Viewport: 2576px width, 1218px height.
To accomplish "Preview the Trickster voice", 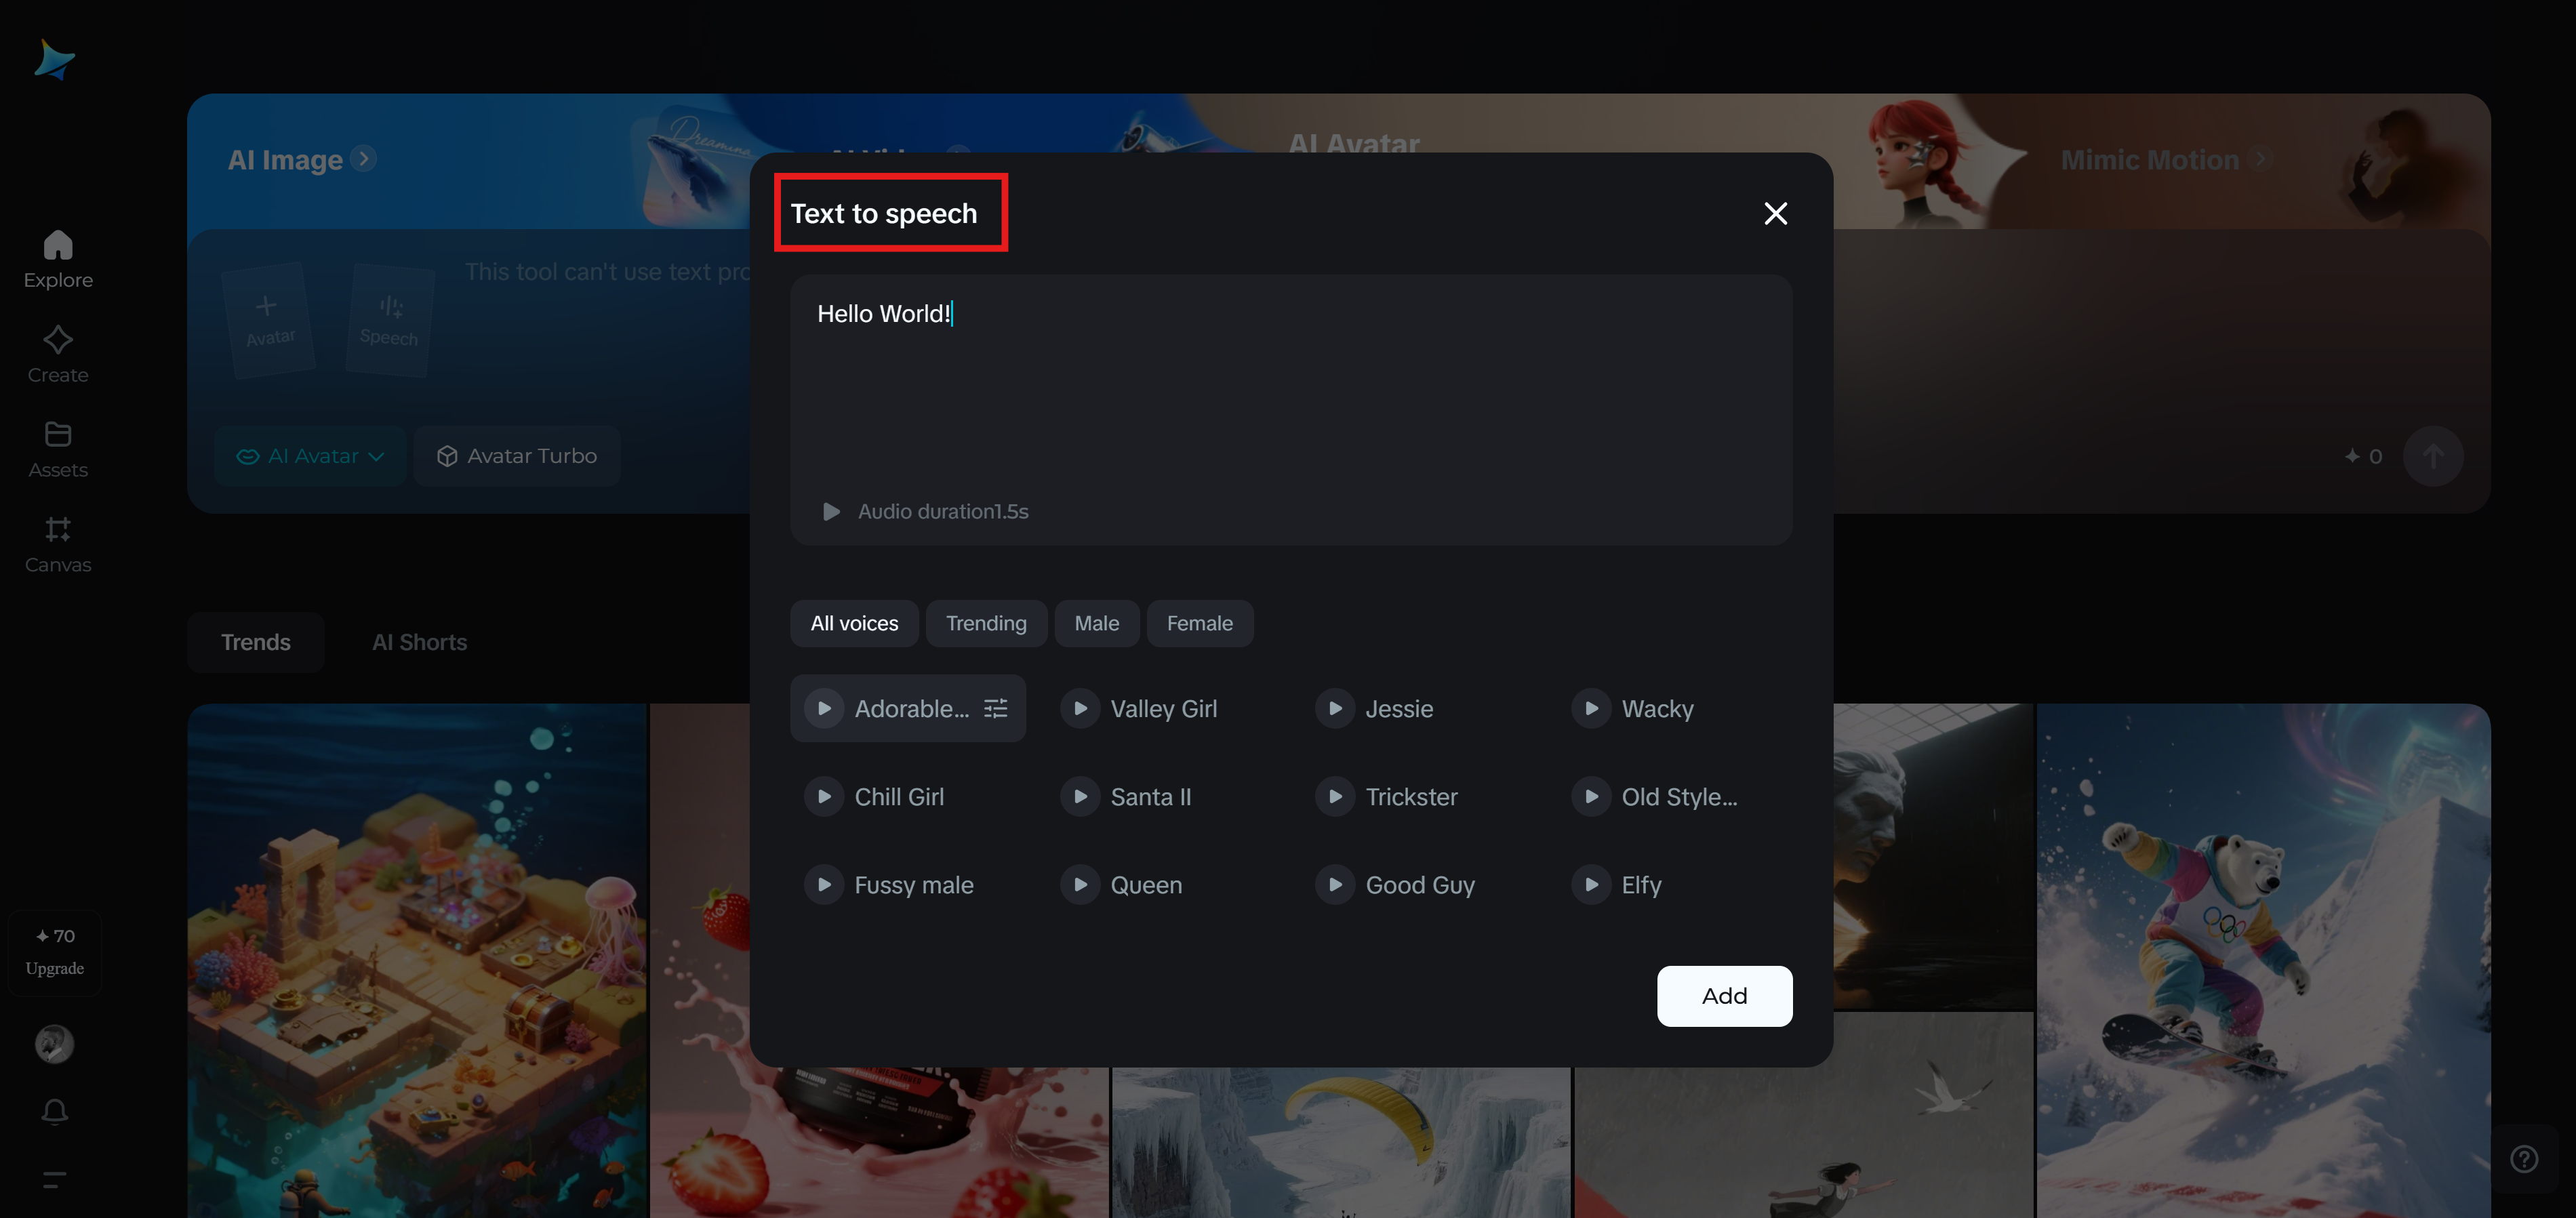I will pos(1335,797).
